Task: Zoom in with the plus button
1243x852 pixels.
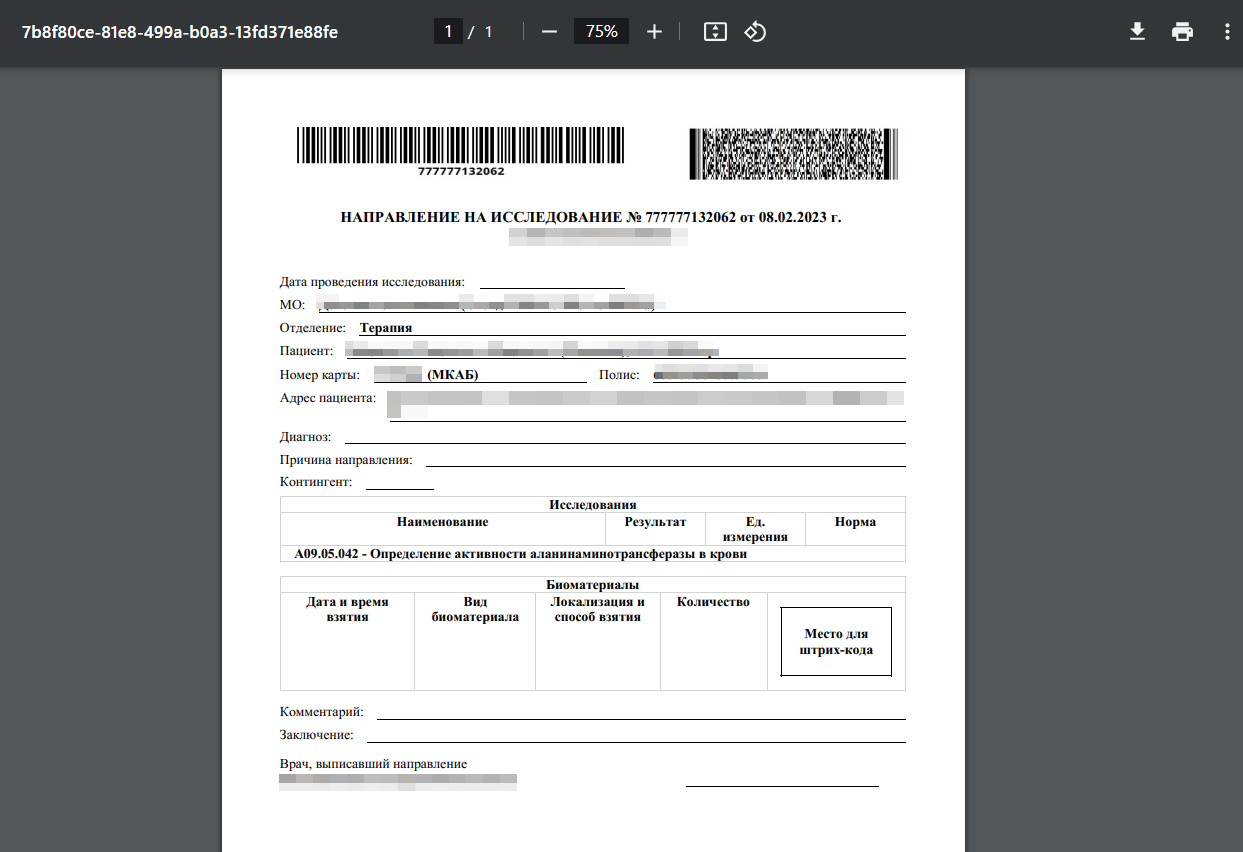Action: [x=654, y=32]
